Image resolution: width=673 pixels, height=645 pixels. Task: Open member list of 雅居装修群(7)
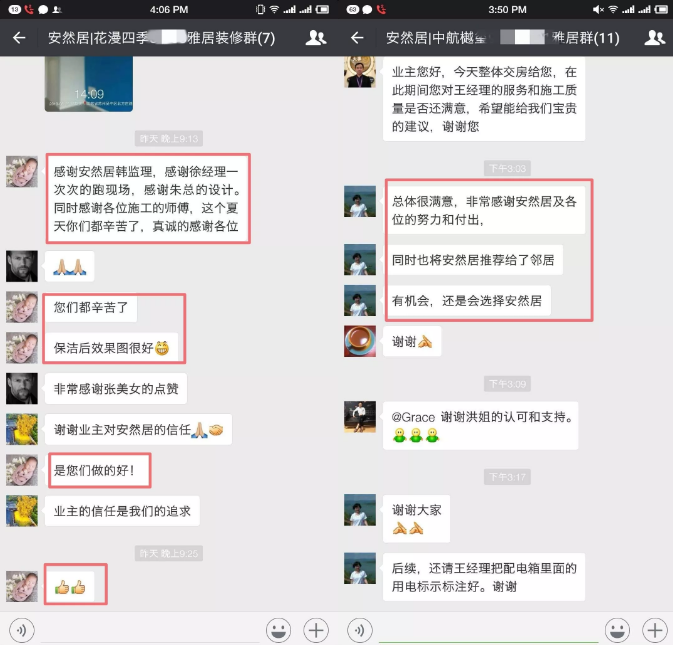316,38
